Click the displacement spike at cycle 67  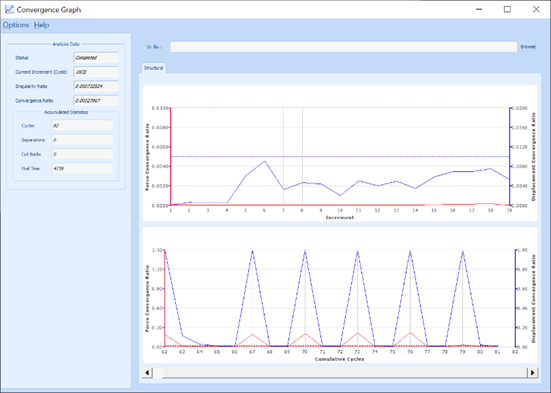(252, 251)
